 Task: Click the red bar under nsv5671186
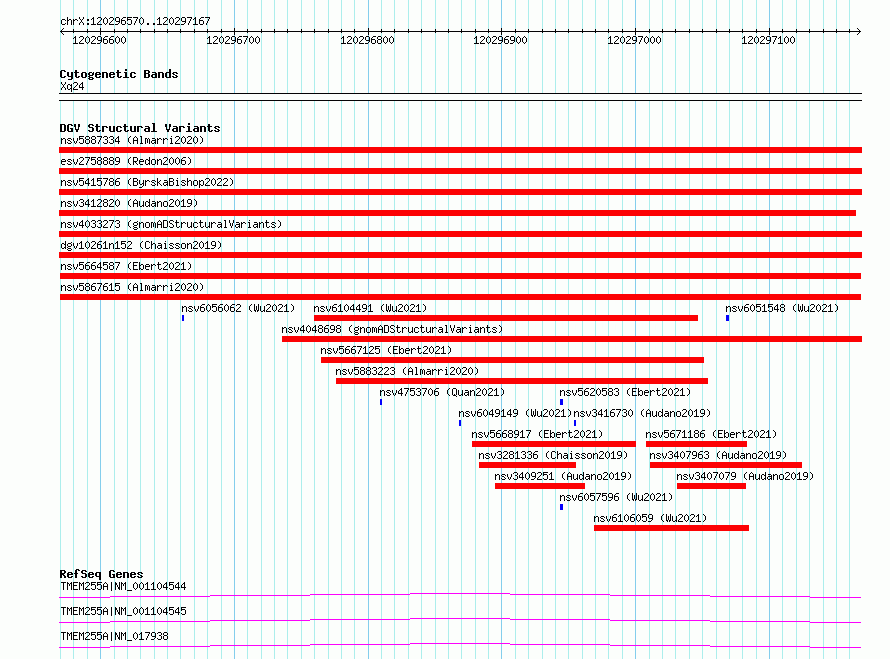(x=696, y=444)
